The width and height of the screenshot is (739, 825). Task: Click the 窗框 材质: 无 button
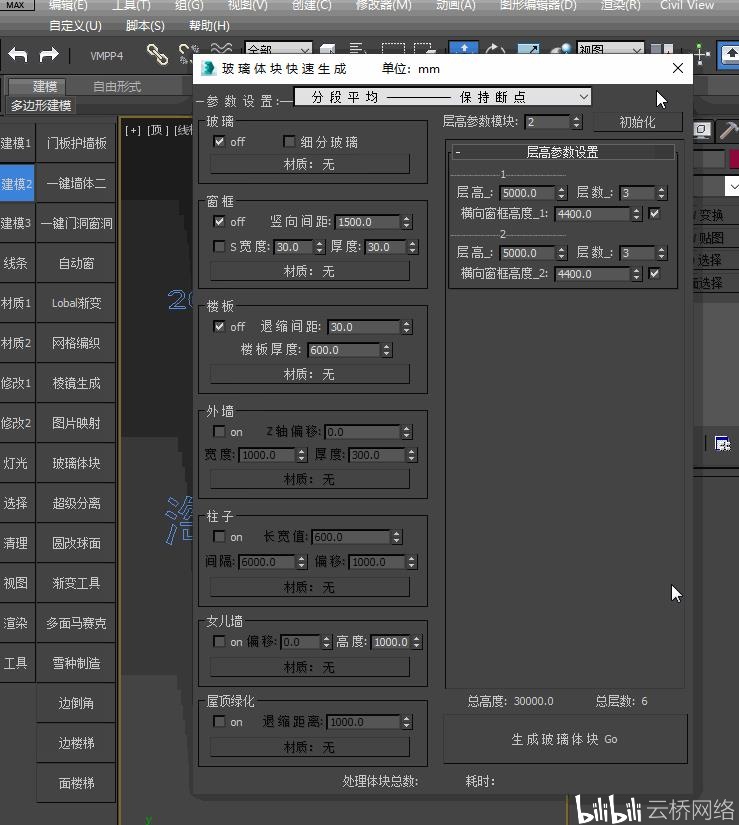[309, 271]
